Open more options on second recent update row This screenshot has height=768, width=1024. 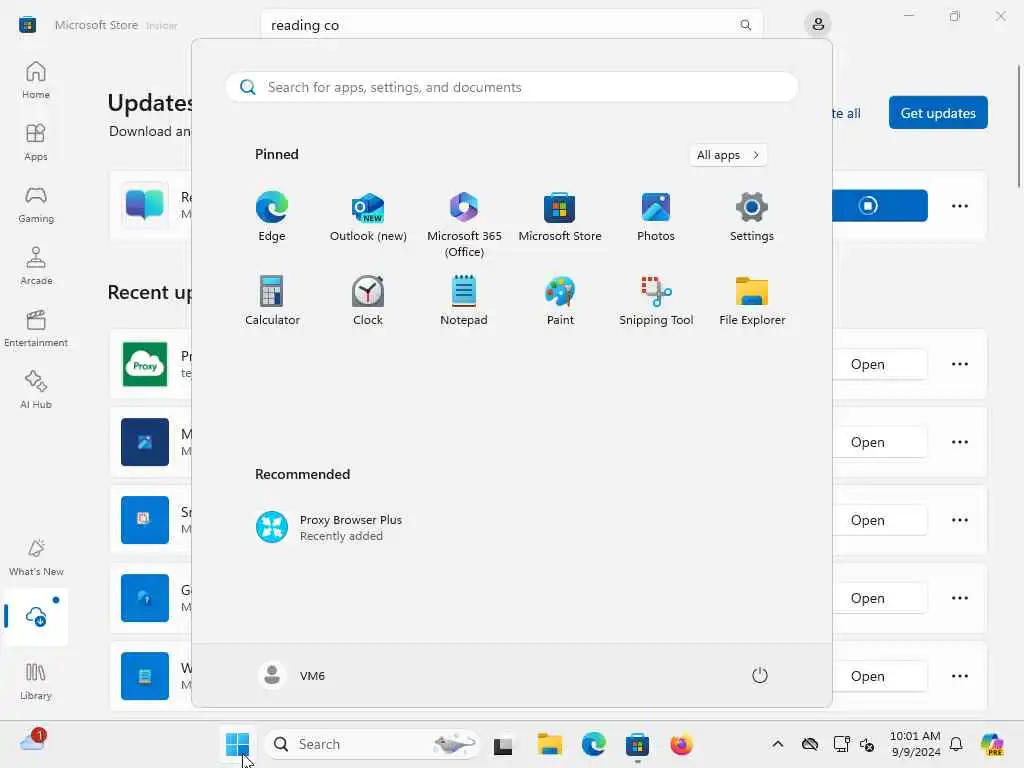[959, 442]
